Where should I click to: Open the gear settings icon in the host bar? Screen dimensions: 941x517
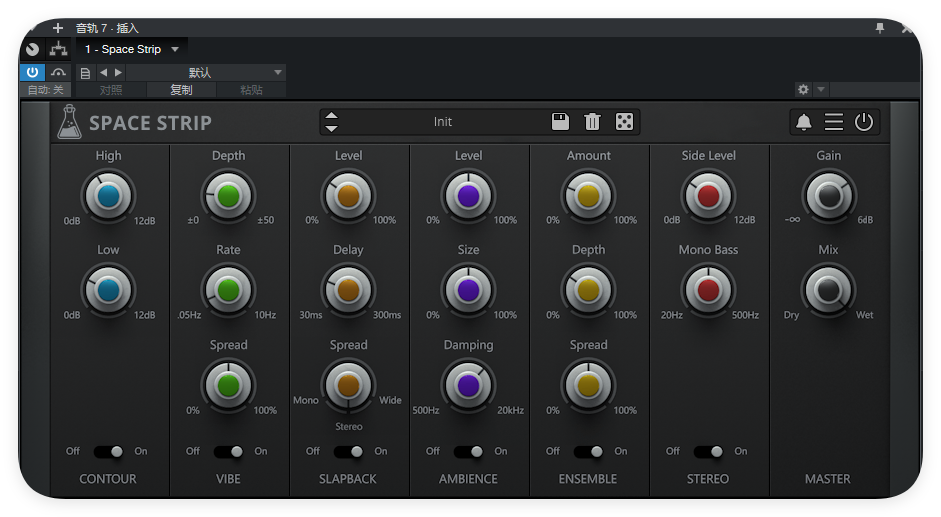pos(803,89)
